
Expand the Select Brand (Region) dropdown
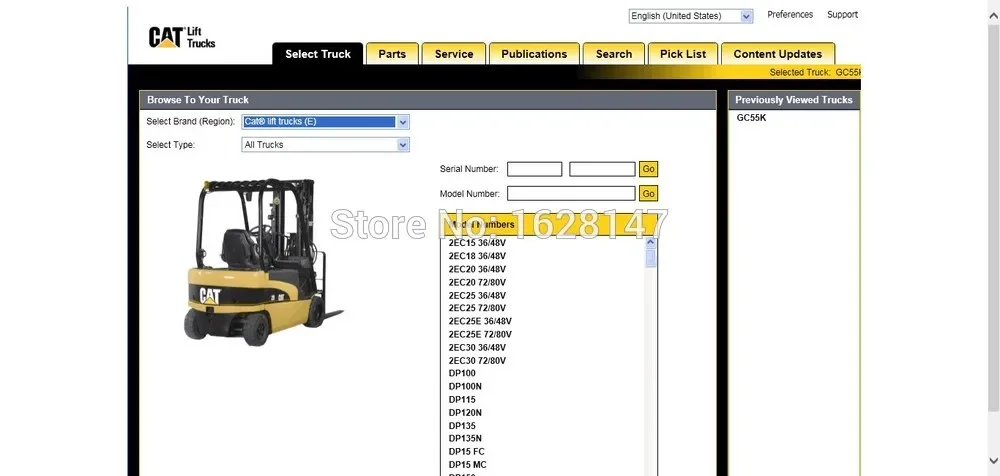(325, 122)
